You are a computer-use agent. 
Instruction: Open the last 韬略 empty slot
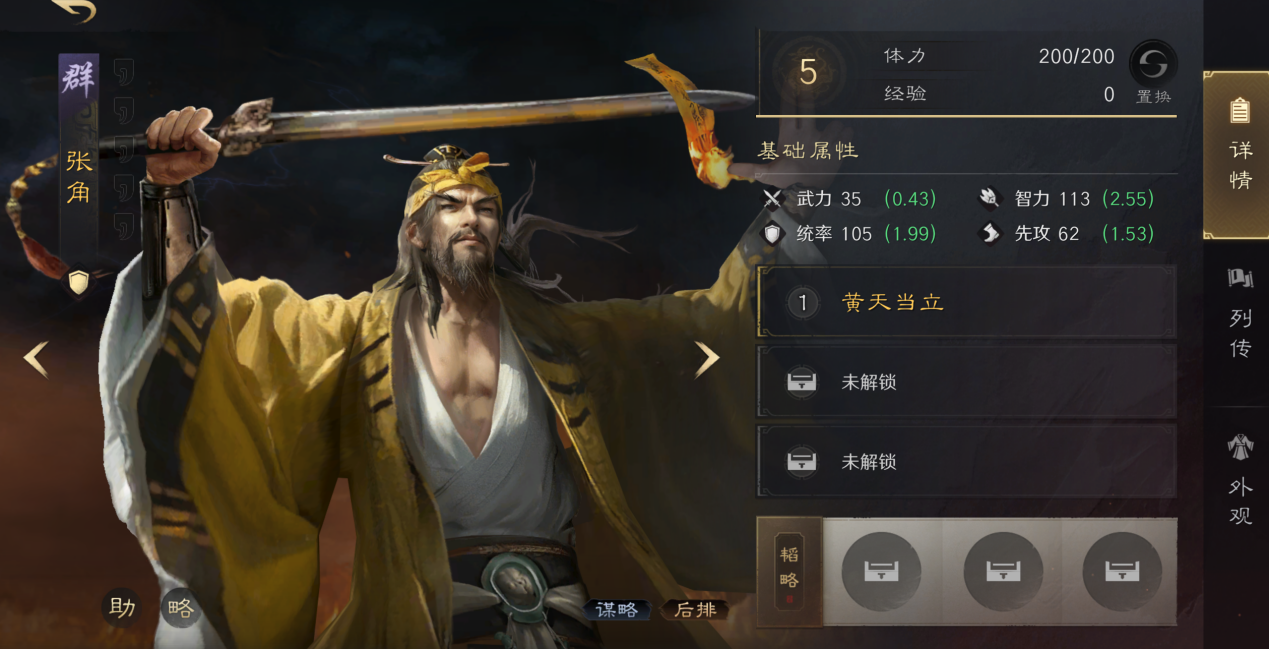coord(1122,571)
